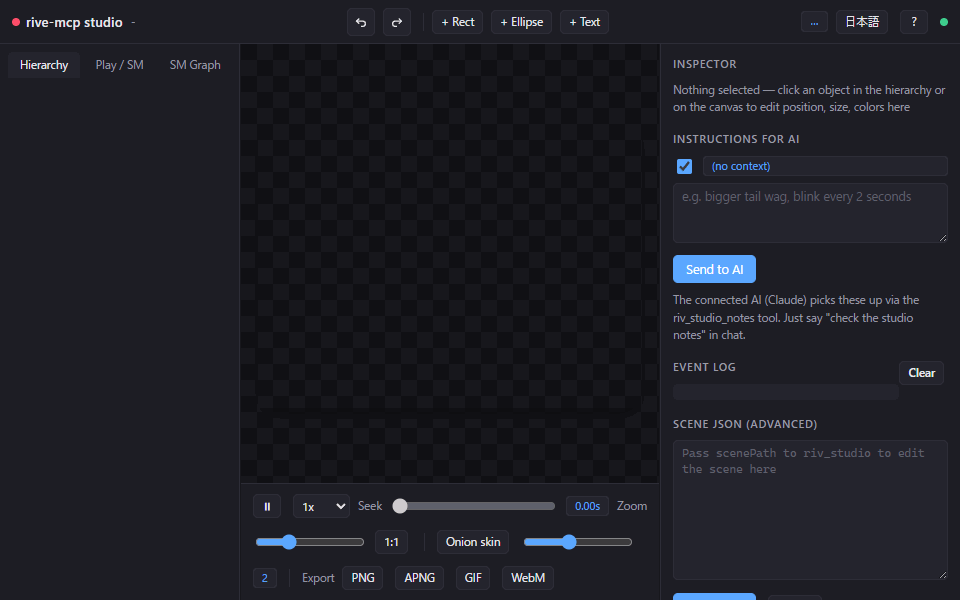The width and height of the screenshot is (960, 600).
Task: Click the onion skin amount slider
Action: click(577, 542)
